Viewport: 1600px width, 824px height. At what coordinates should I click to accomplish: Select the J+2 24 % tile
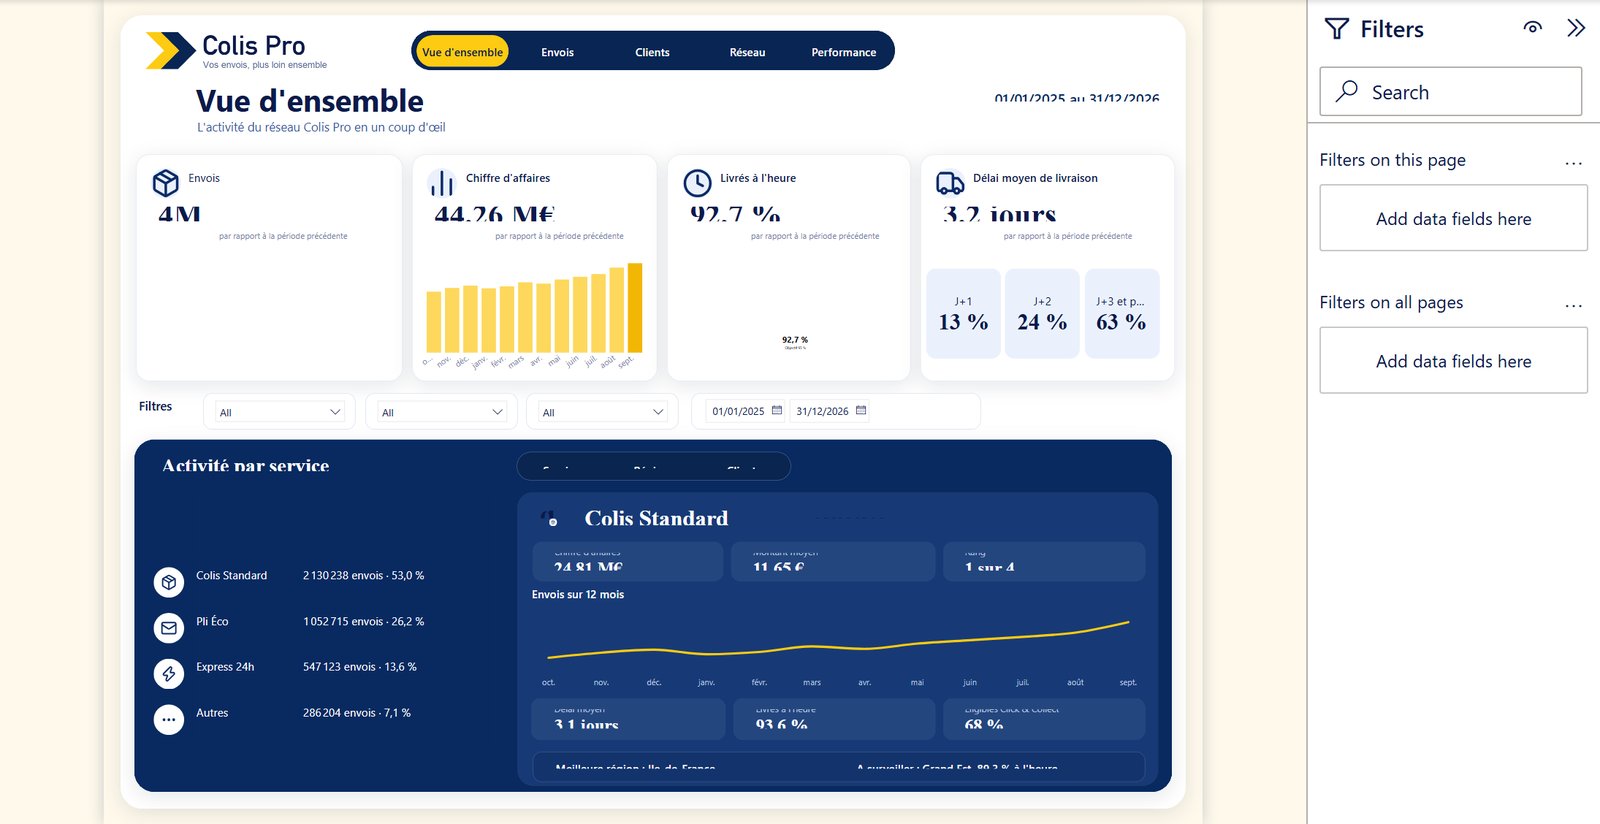(x=1042, y=313)
